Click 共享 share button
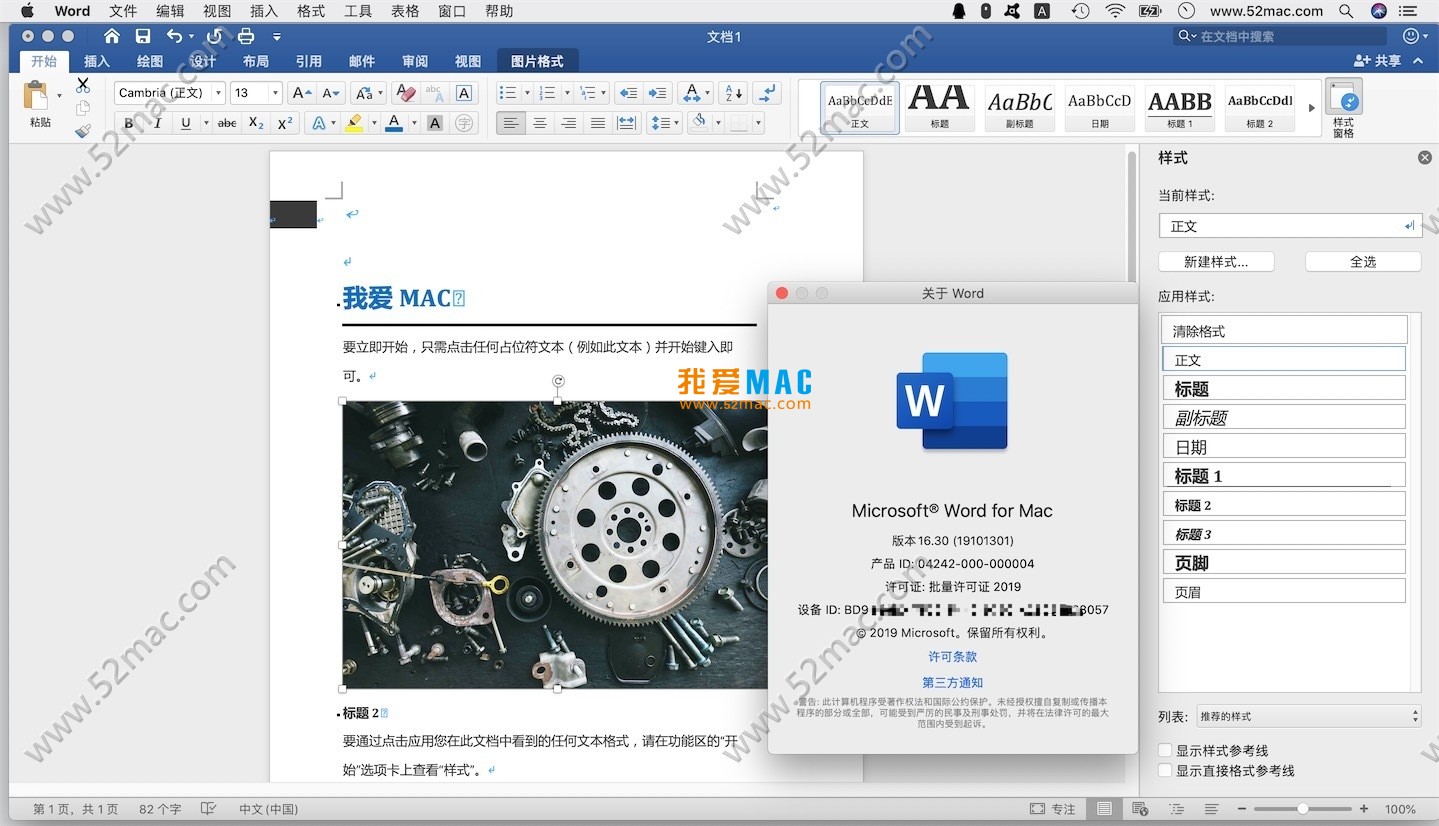Viewport: 1439px width, 826px height. (1378, 61)
